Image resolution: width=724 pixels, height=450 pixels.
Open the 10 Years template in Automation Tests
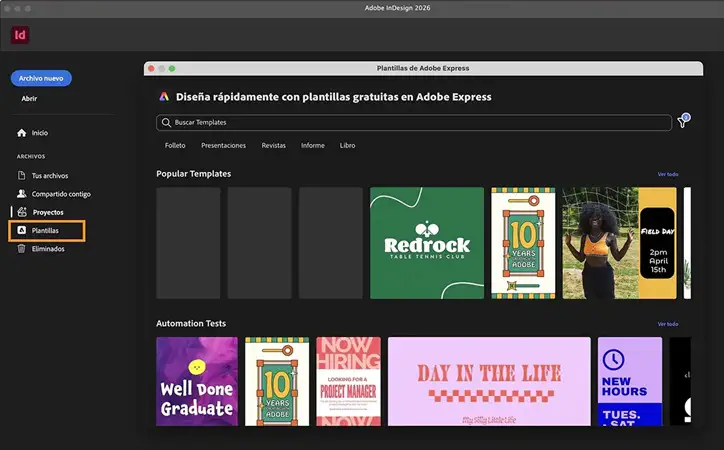(277, 381)
